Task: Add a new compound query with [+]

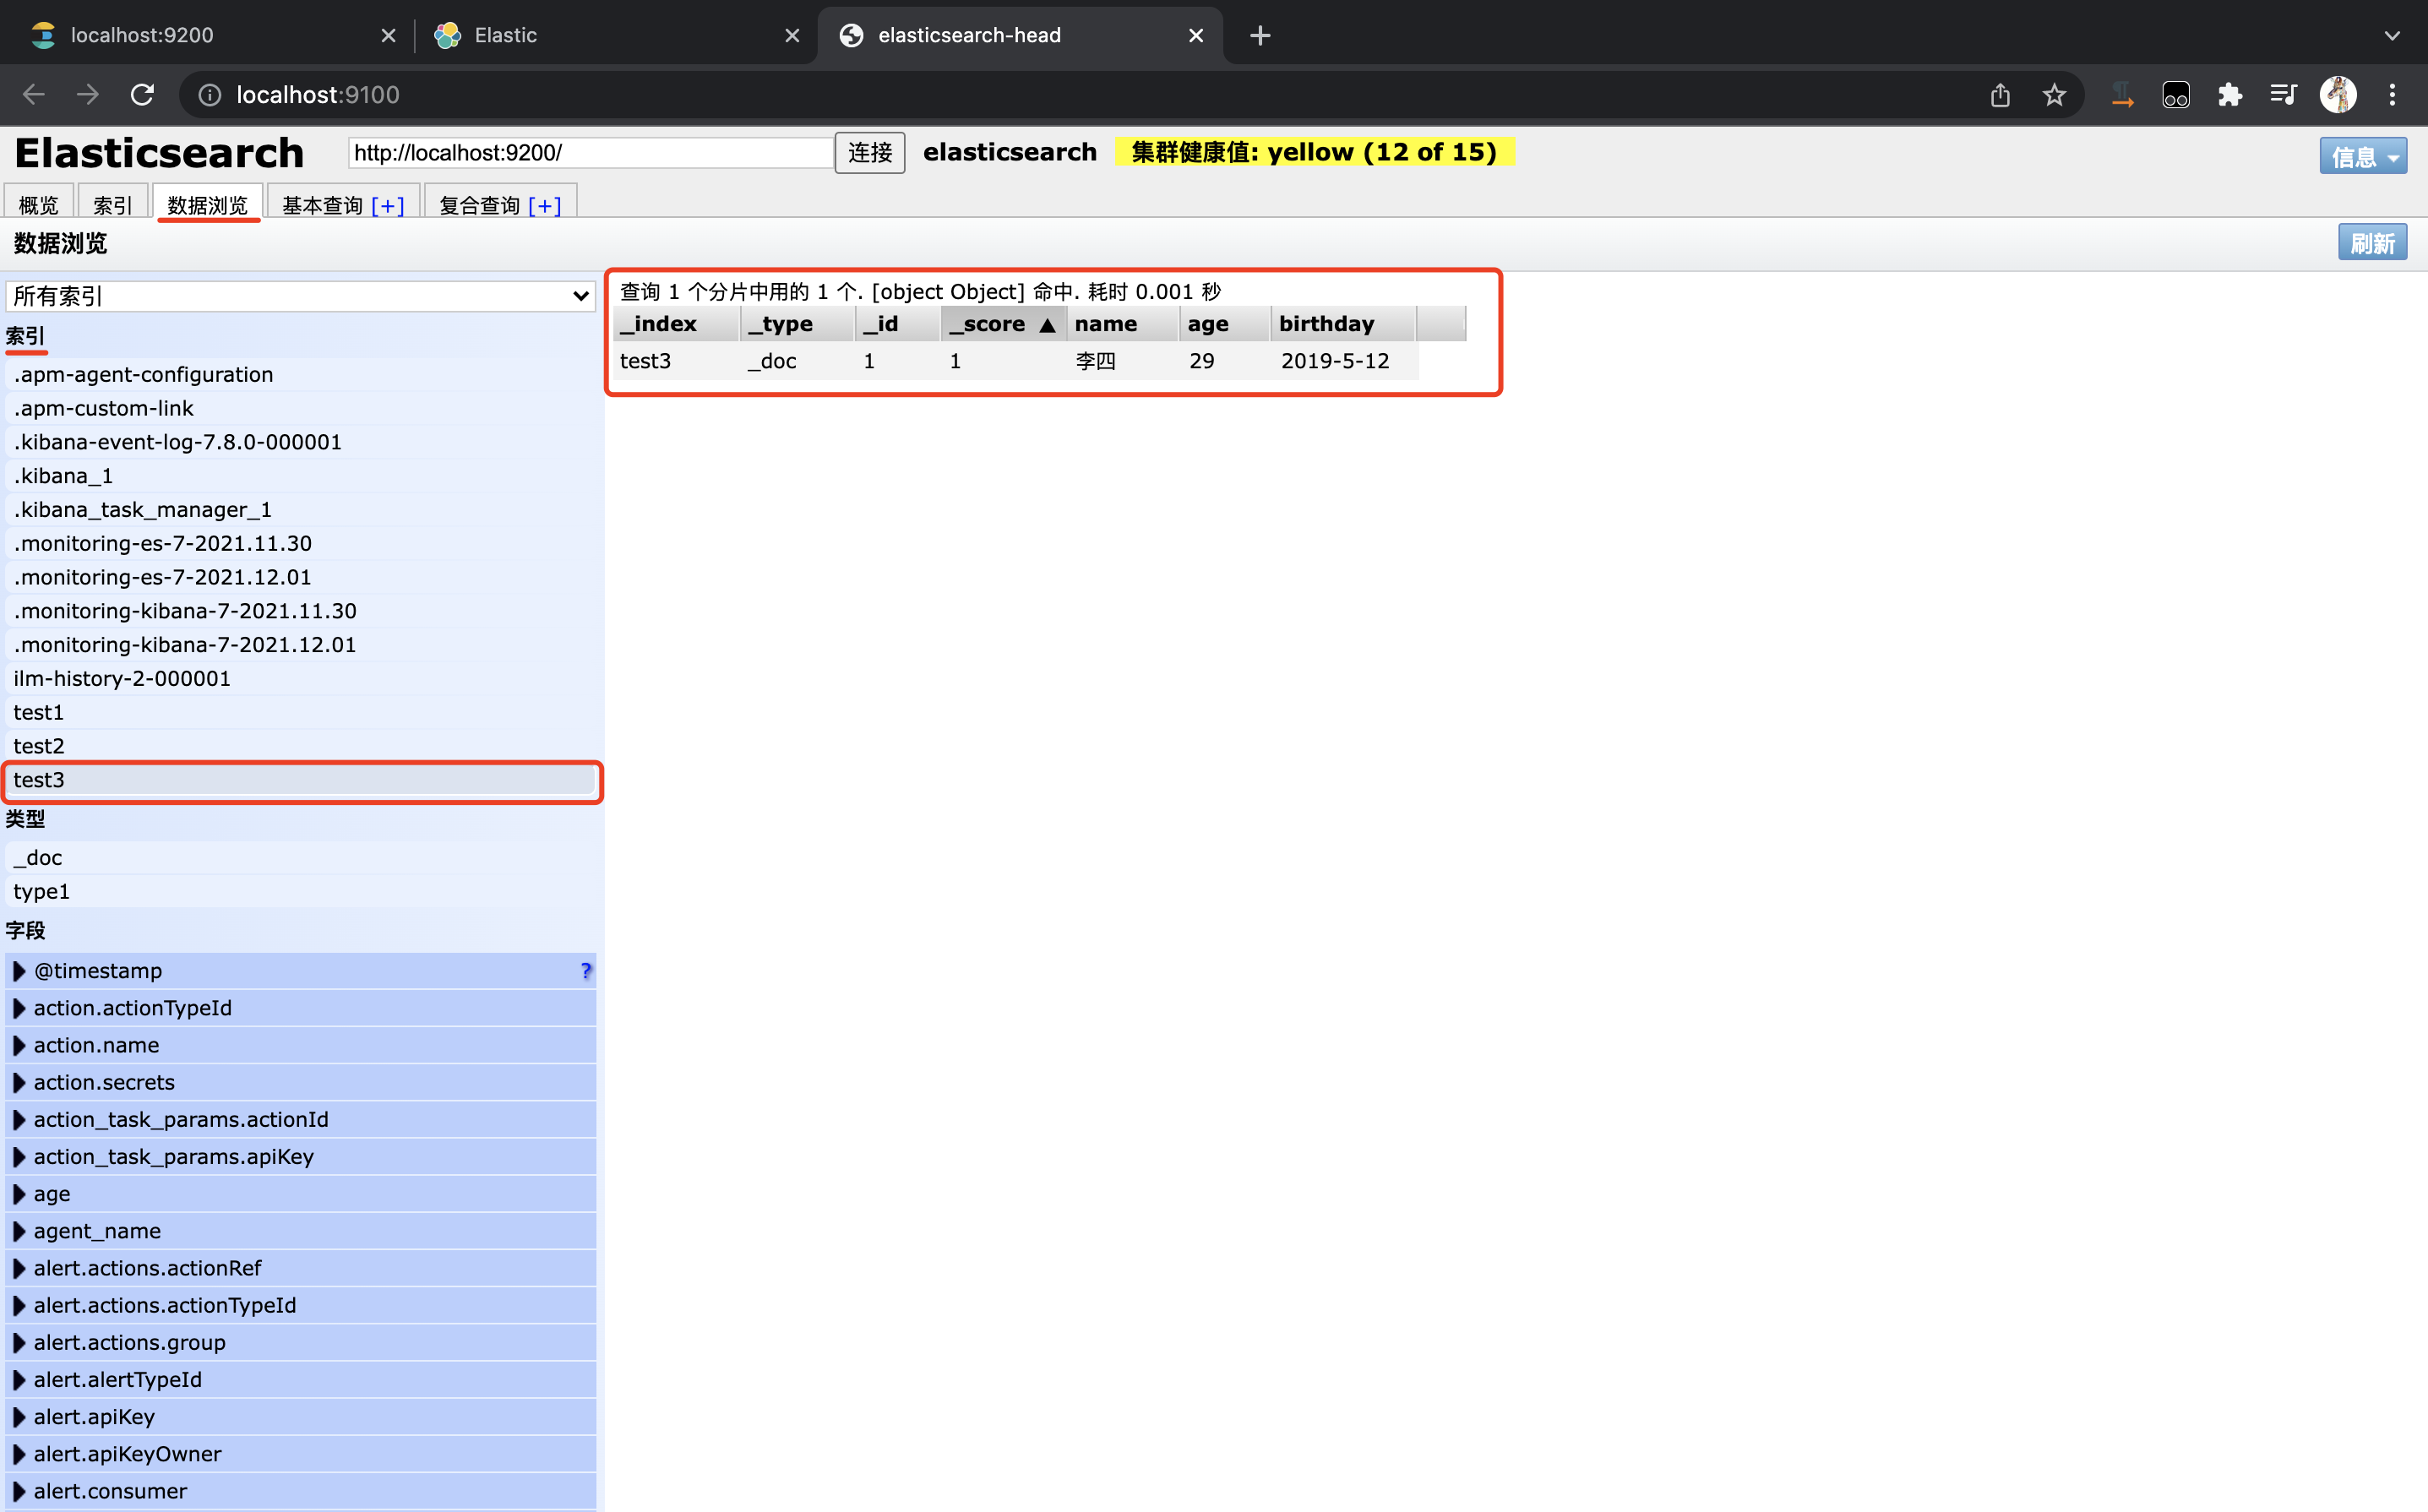Action: pos(544,205)
